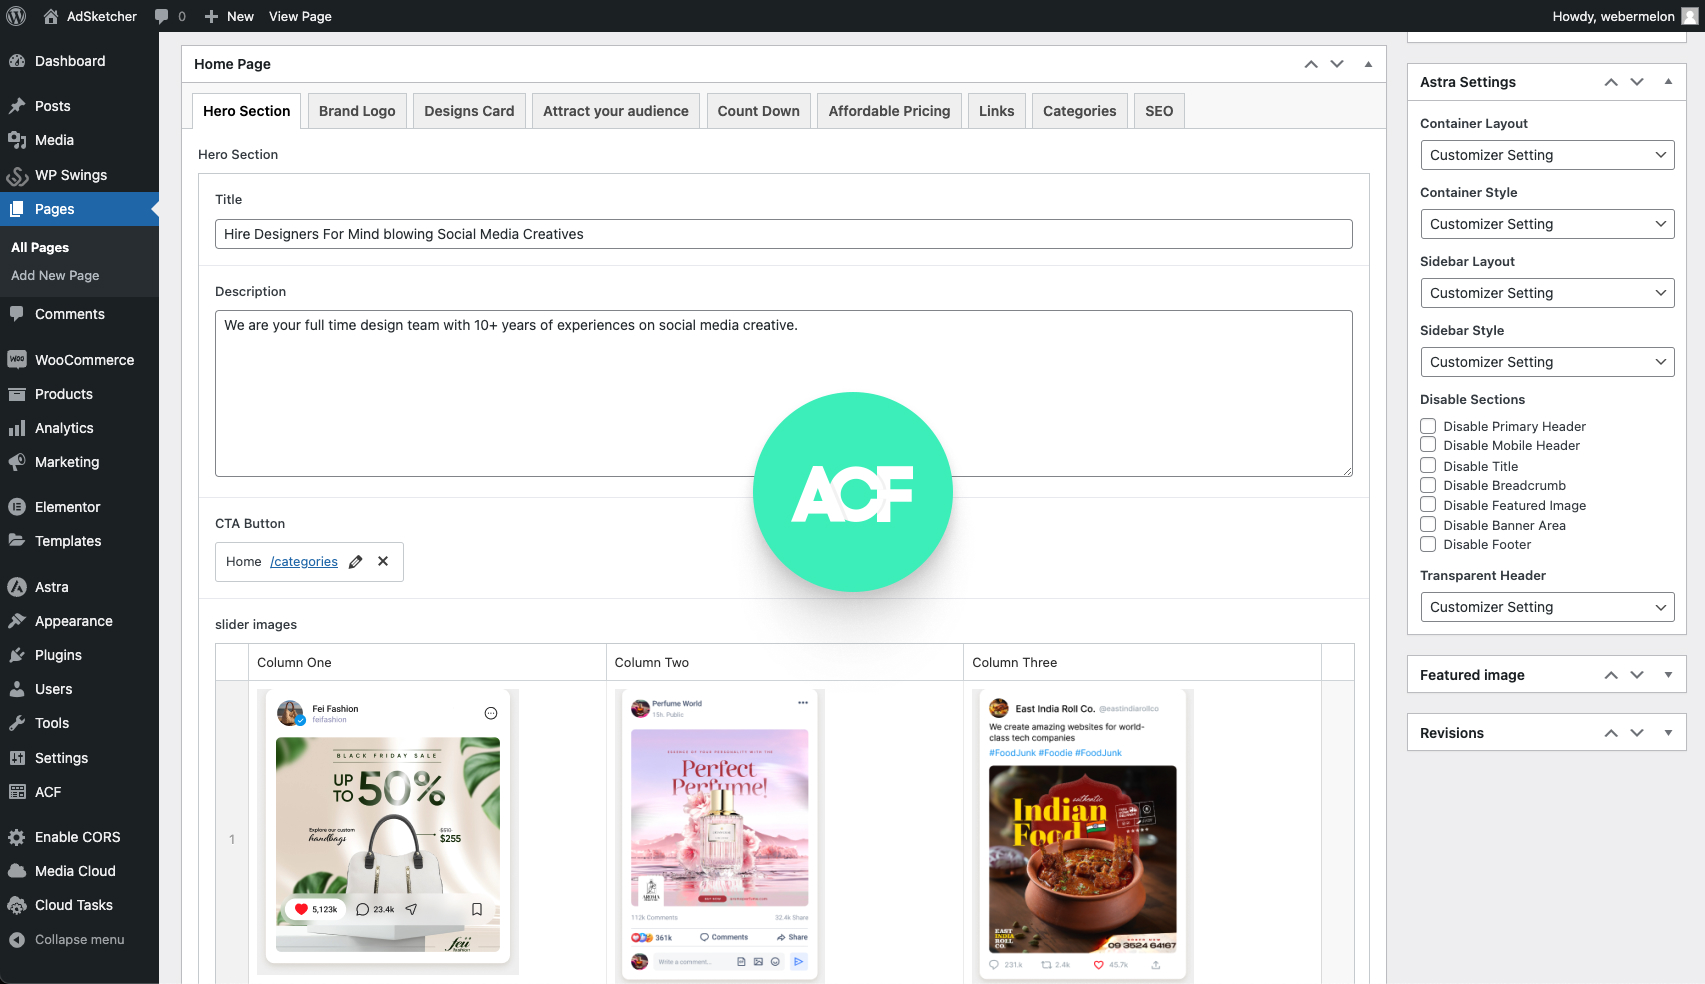Open the WordPress logo menu

click(15, 16)
